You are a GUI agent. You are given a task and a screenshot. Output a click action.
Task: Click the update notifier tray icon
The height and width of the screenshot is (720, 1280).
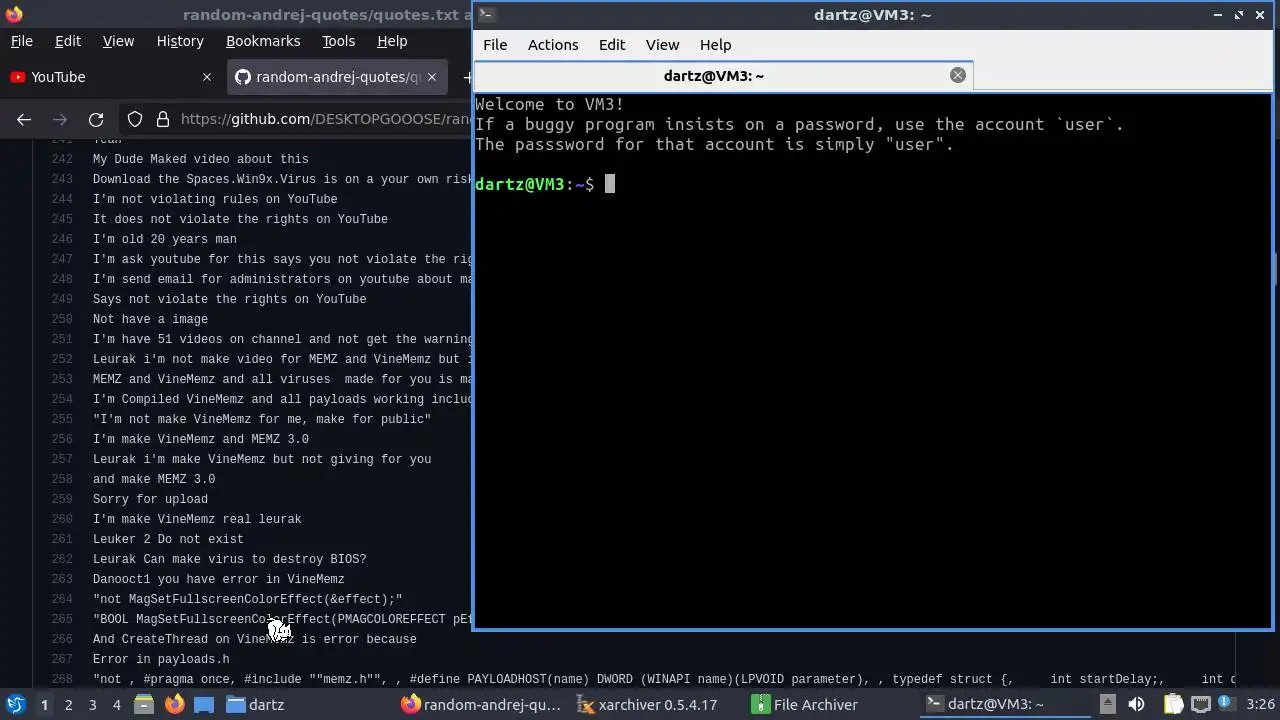point(1225,703)
